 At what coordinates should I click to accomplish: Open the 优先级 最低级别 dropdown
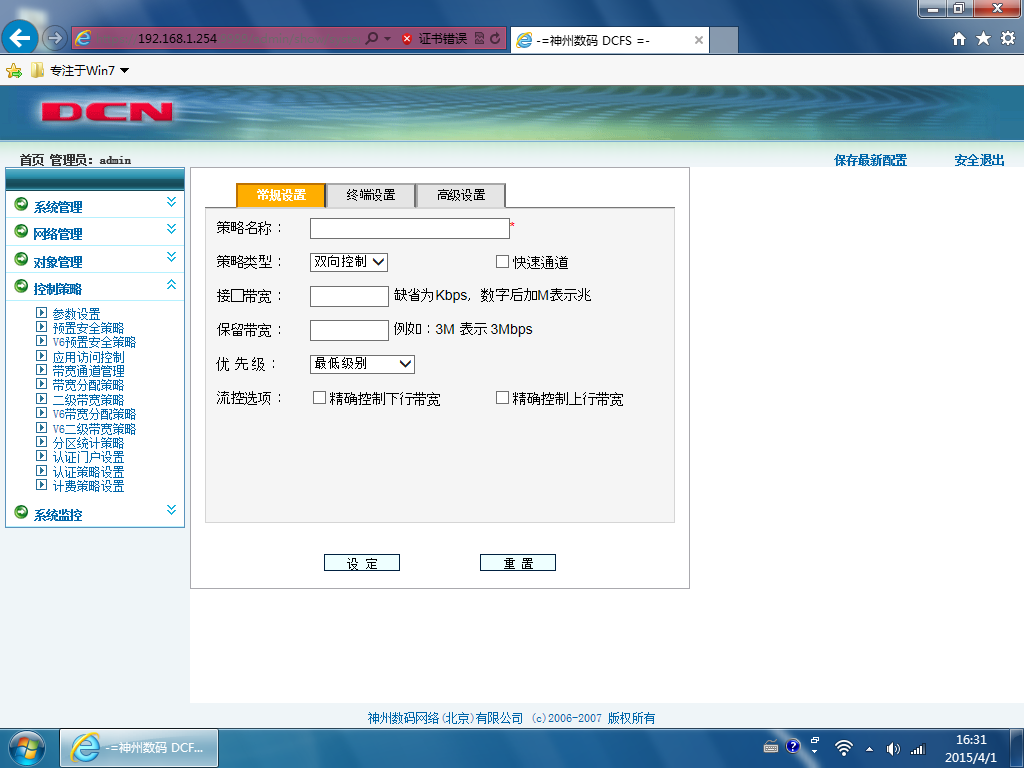tap(362, 364)
